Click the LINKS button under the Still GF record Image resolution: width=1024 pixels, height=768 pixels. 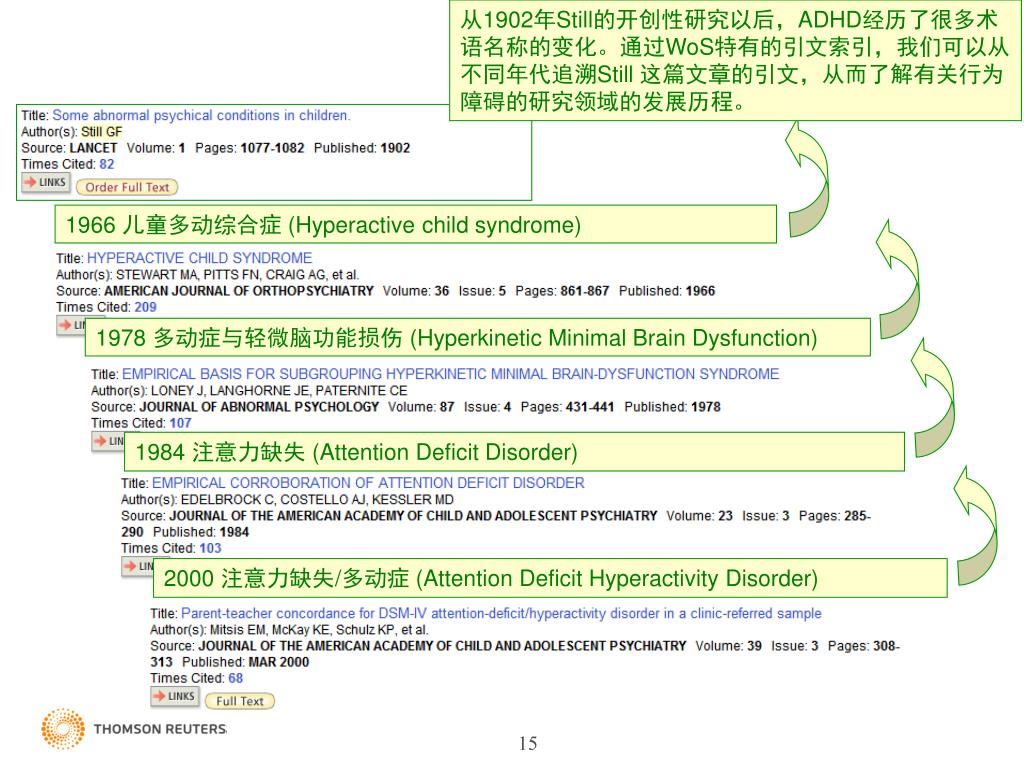45,182
